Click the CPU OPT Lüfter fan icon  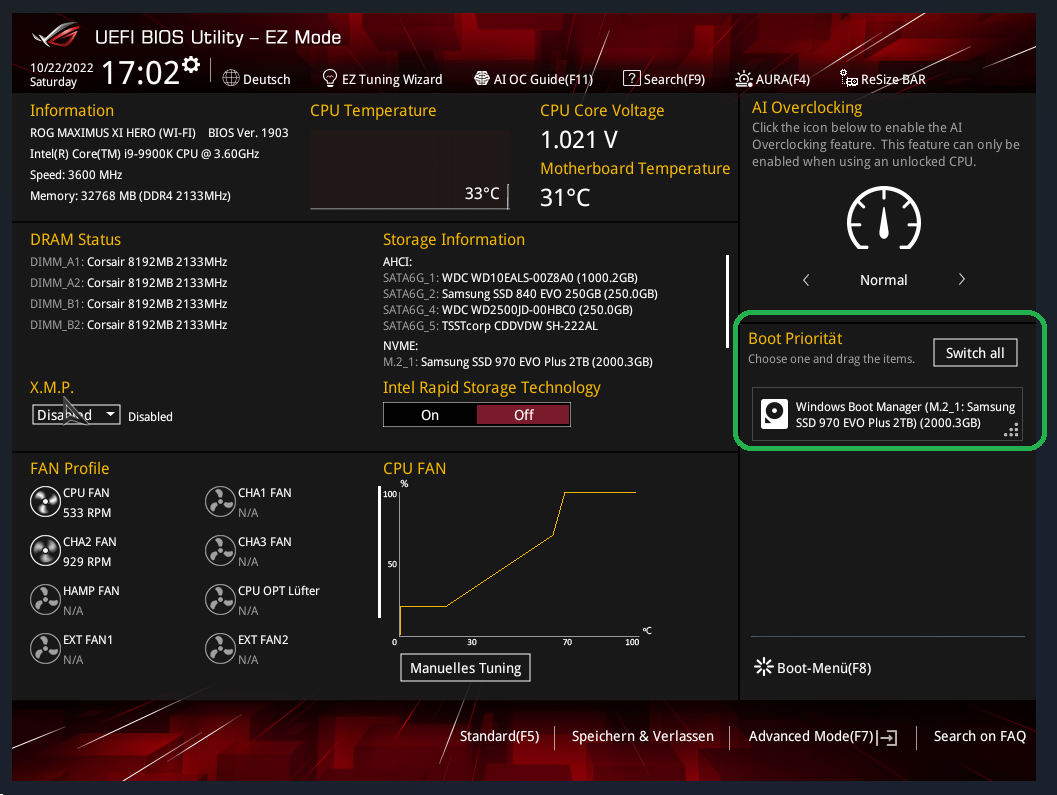coord(220,599)
